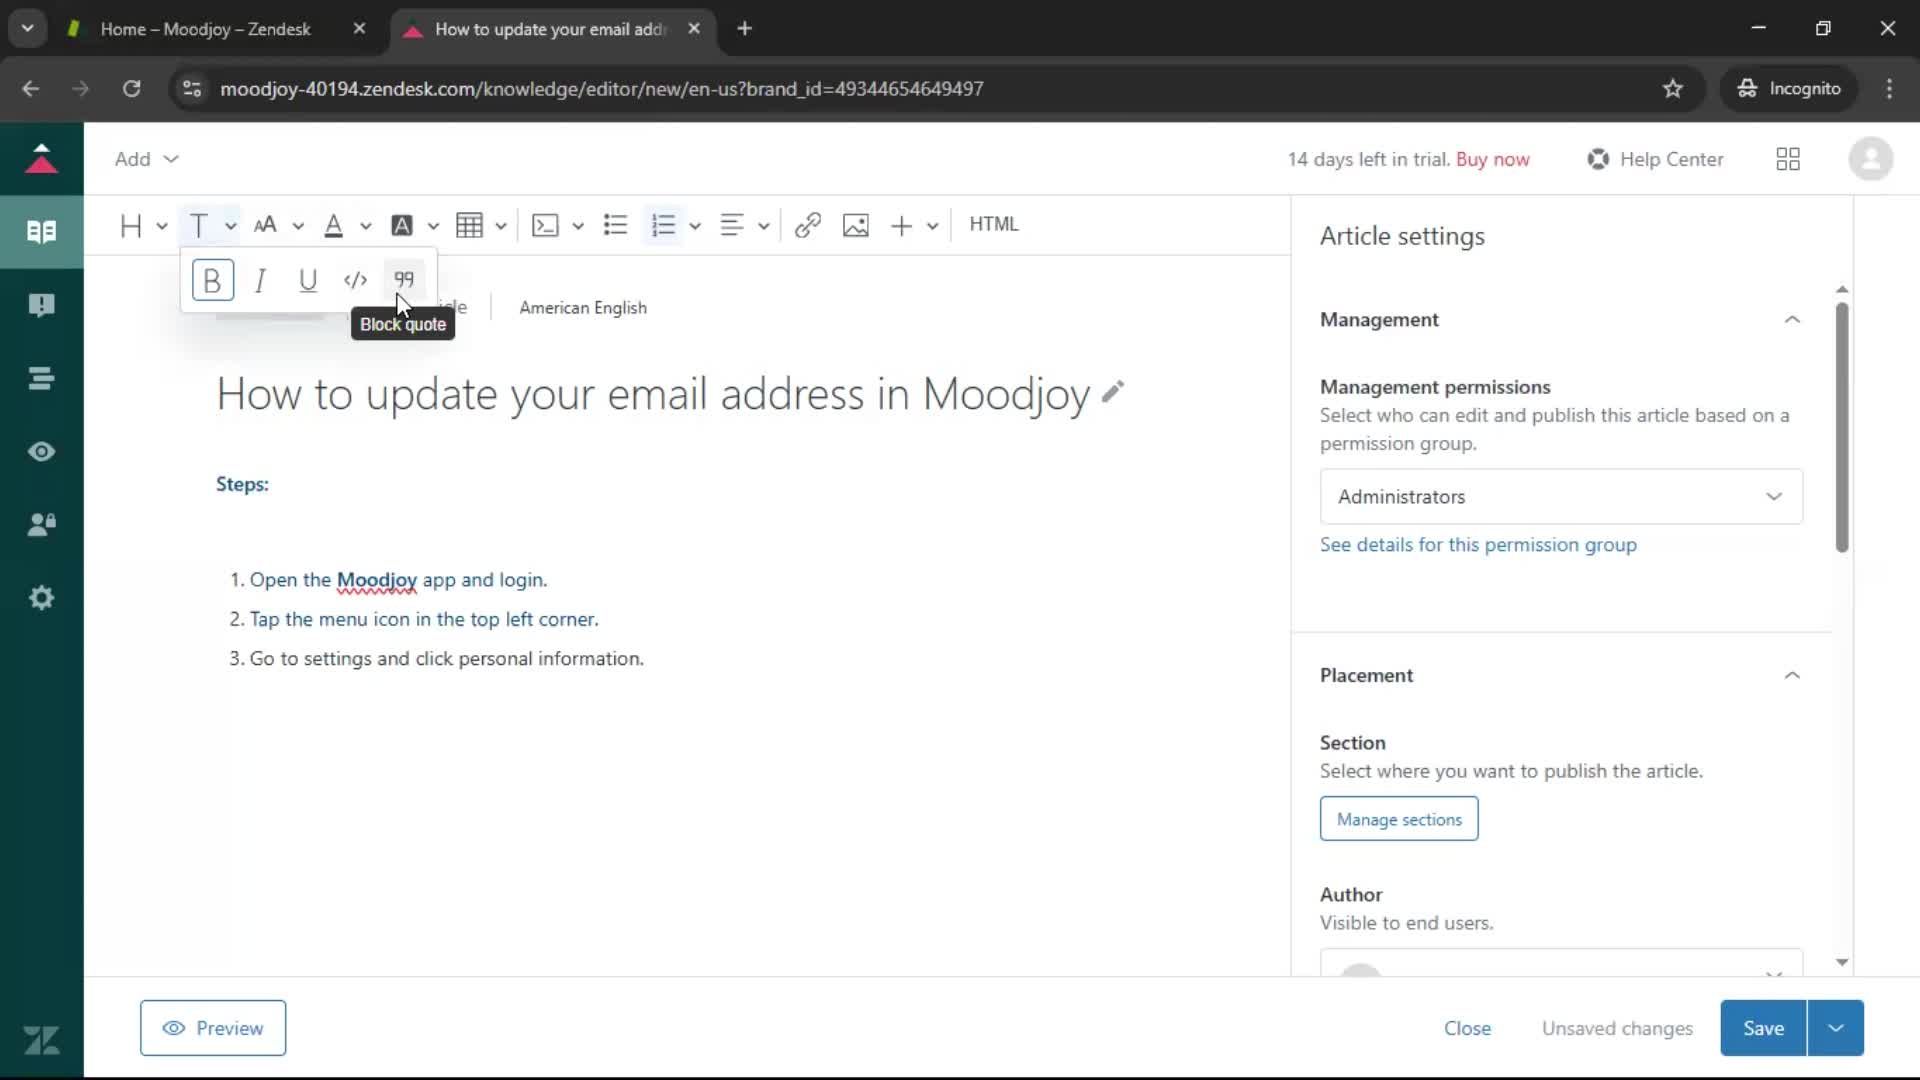Save the article
The width and height of the screenshot is (1920, 1080).
tap(1763, 1028)
